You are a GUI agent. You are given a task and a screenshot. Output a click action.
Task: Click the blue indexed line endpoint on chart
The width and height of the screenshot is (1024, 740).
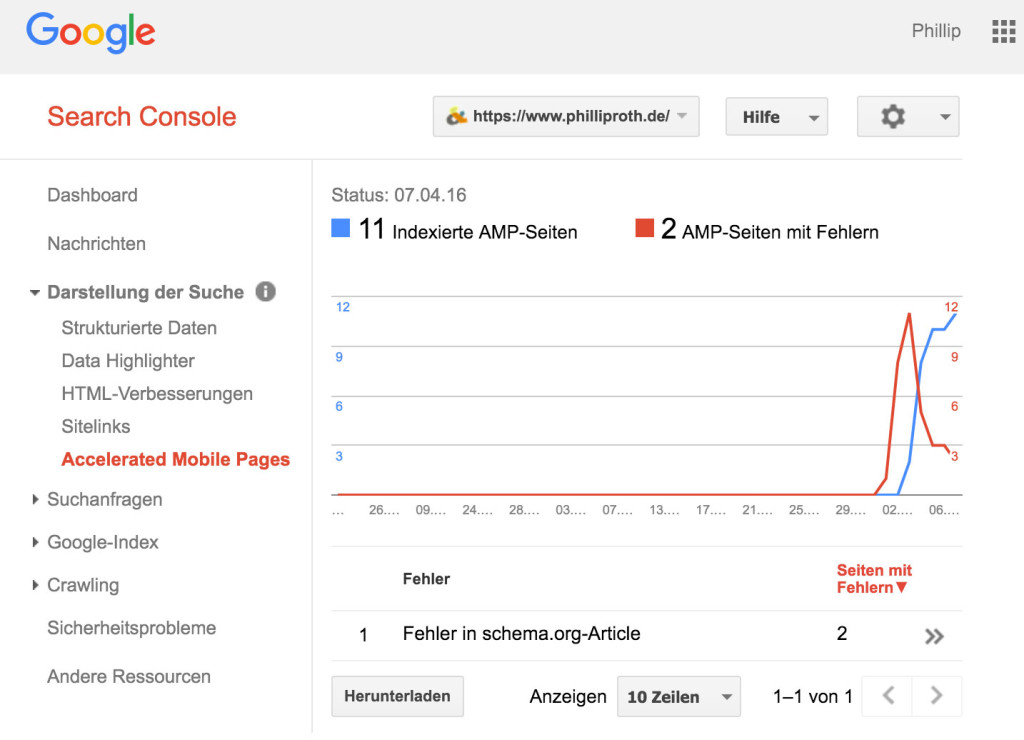click(x=955, y=315)
